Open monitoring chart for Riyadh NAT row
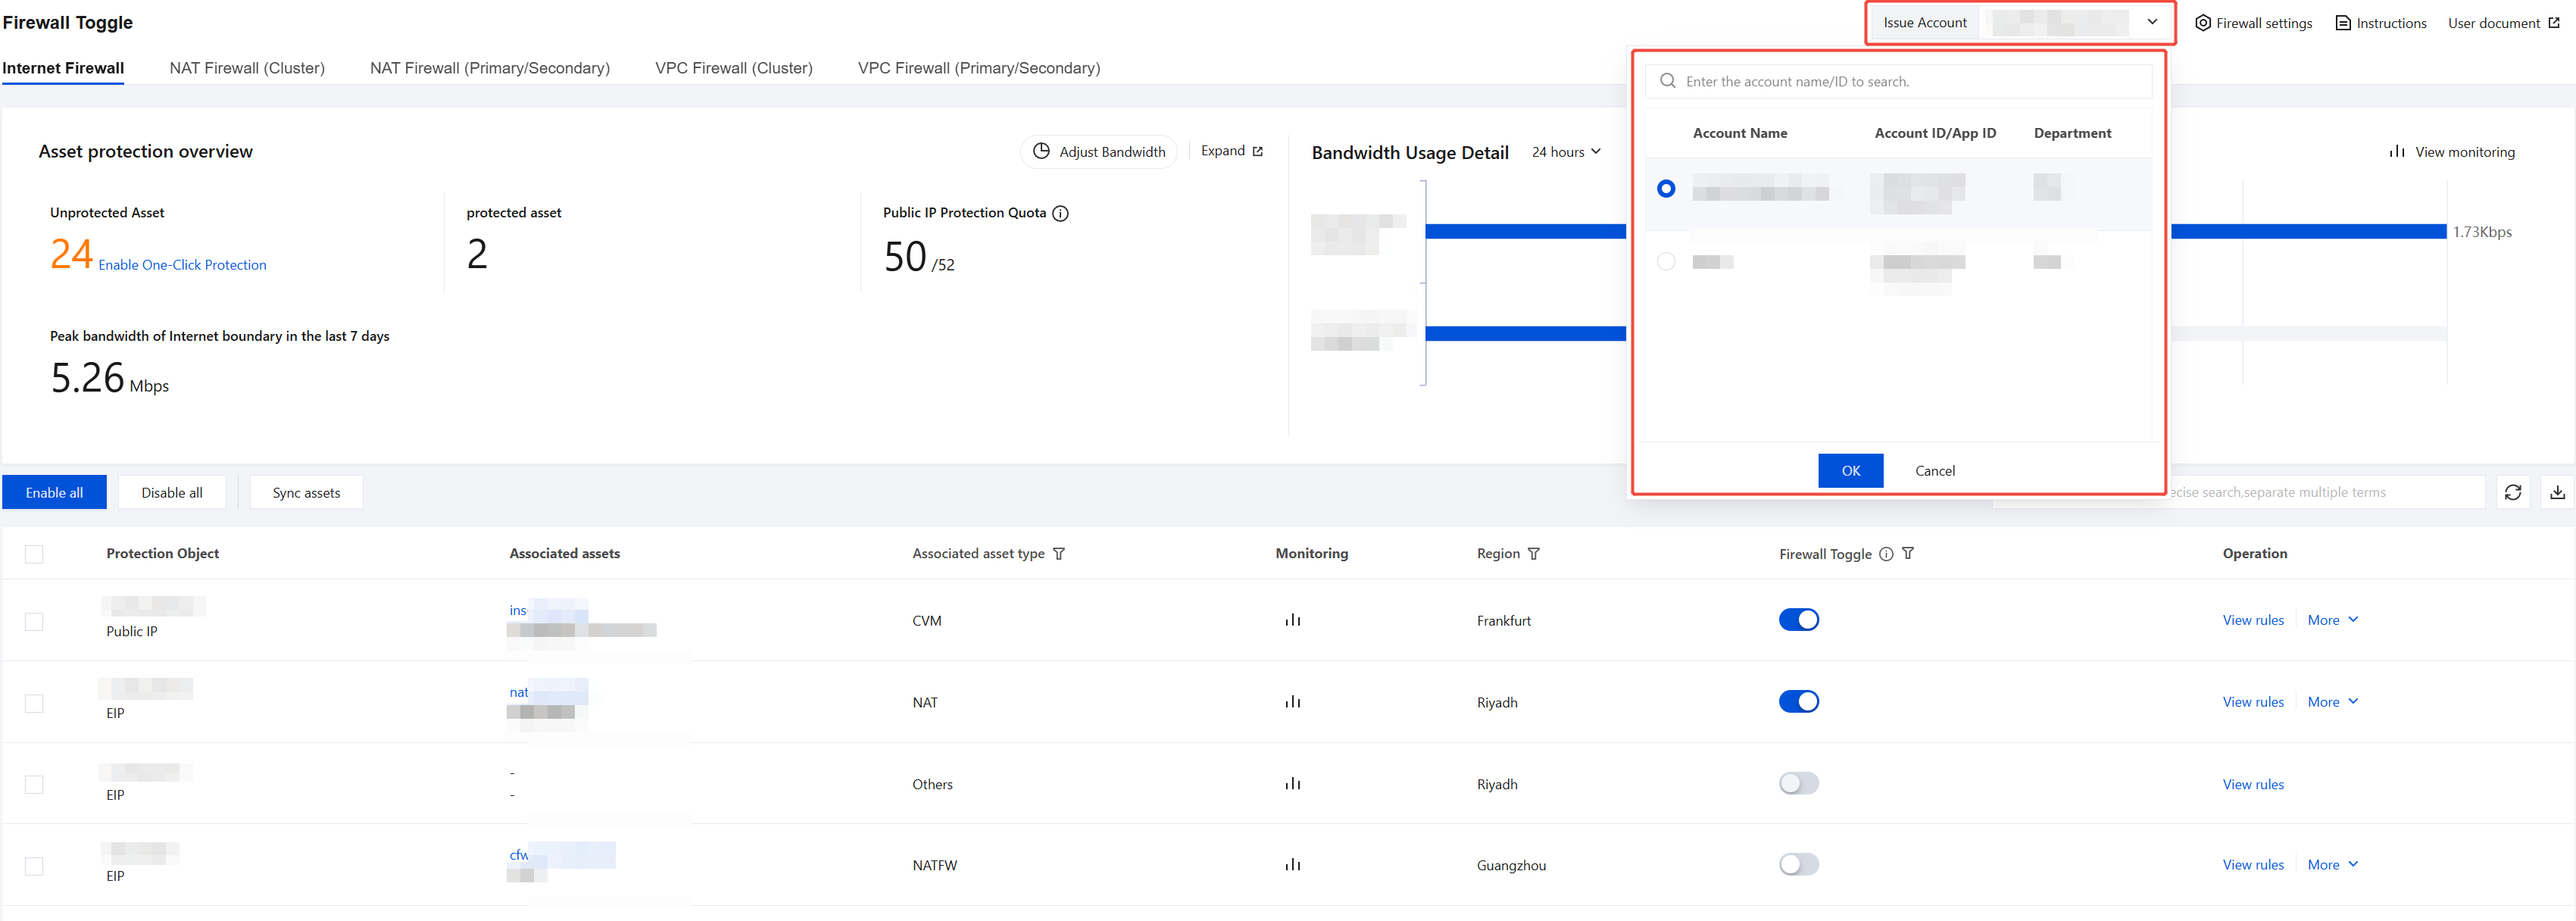This screenshot has width=2576, height=921. 1293,702
